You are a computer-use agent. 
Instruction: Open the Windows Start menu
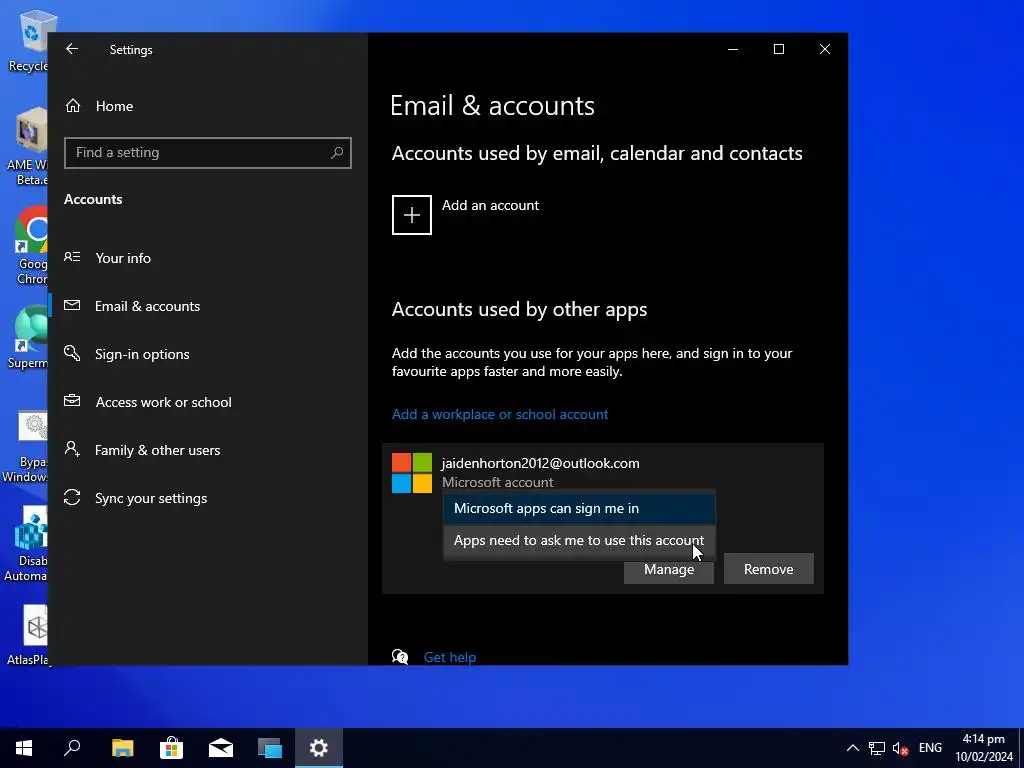click(24, 748)
